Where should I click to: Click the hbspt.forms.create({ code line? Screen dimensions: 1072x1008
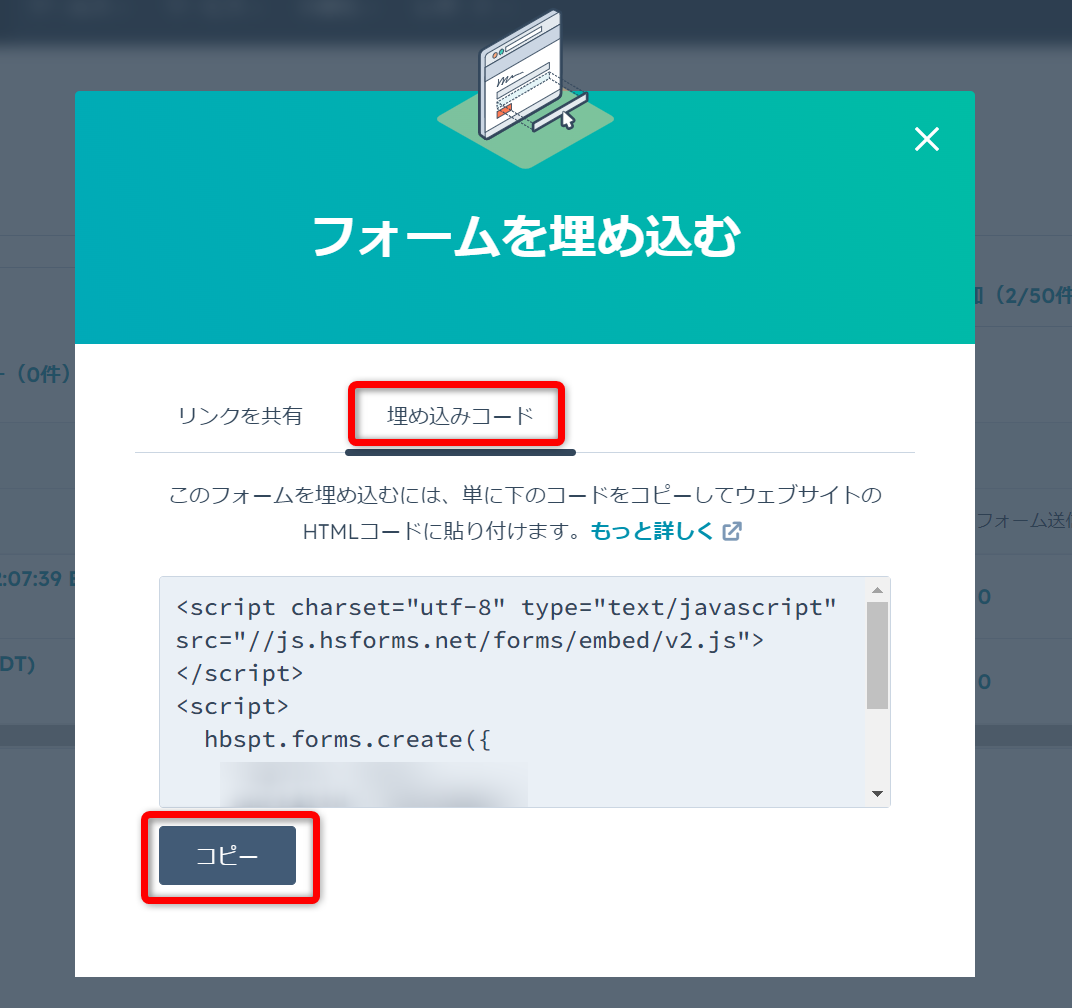coord(347,740)
